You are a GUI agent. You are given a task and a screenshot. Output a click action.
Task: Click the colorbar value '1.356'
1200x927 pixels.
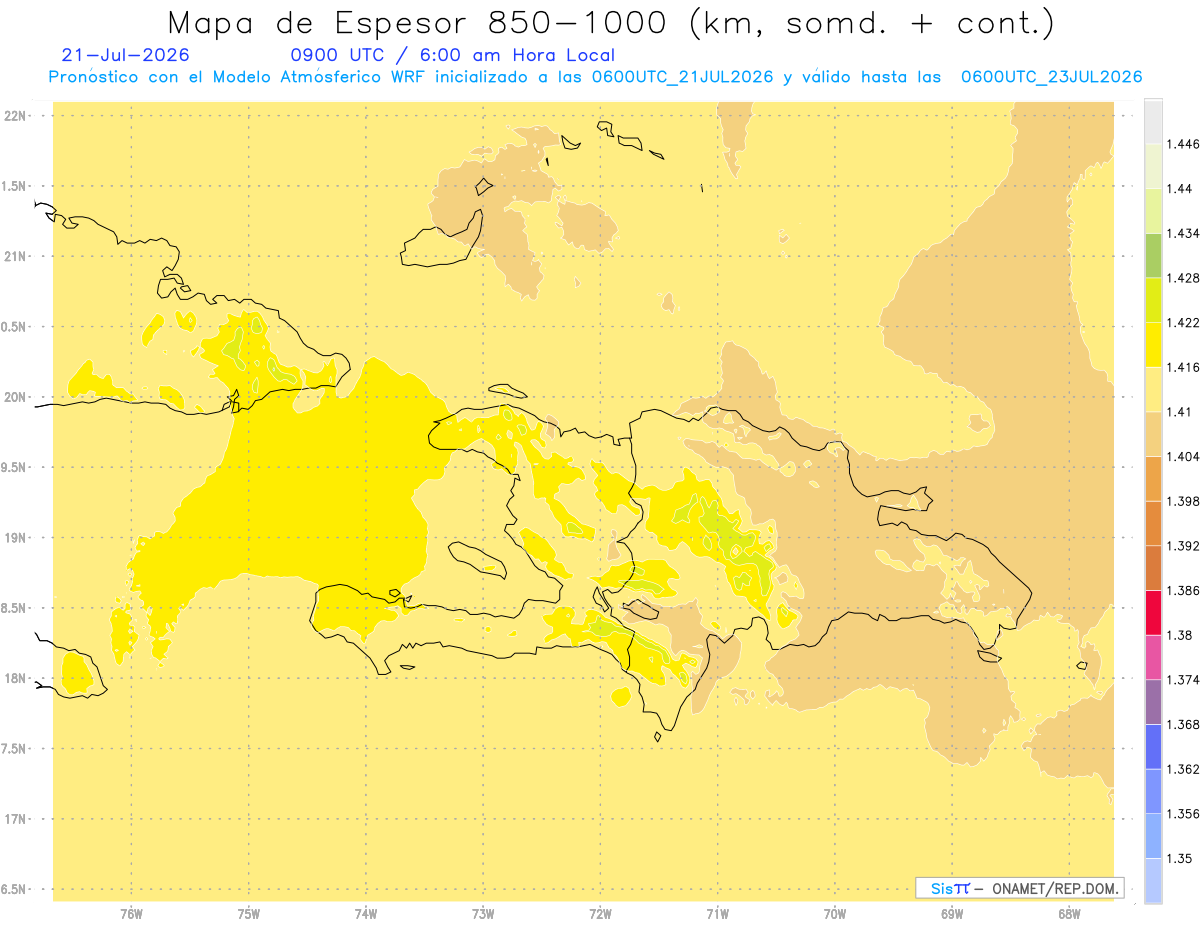[x=1184, y=814]
